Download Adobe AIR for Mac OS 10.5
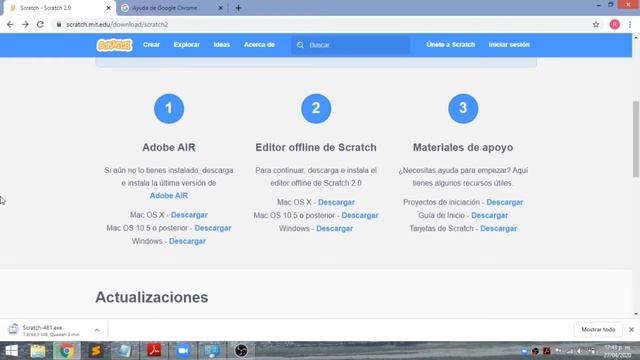 pyautogui.click(x=213, y=228)
